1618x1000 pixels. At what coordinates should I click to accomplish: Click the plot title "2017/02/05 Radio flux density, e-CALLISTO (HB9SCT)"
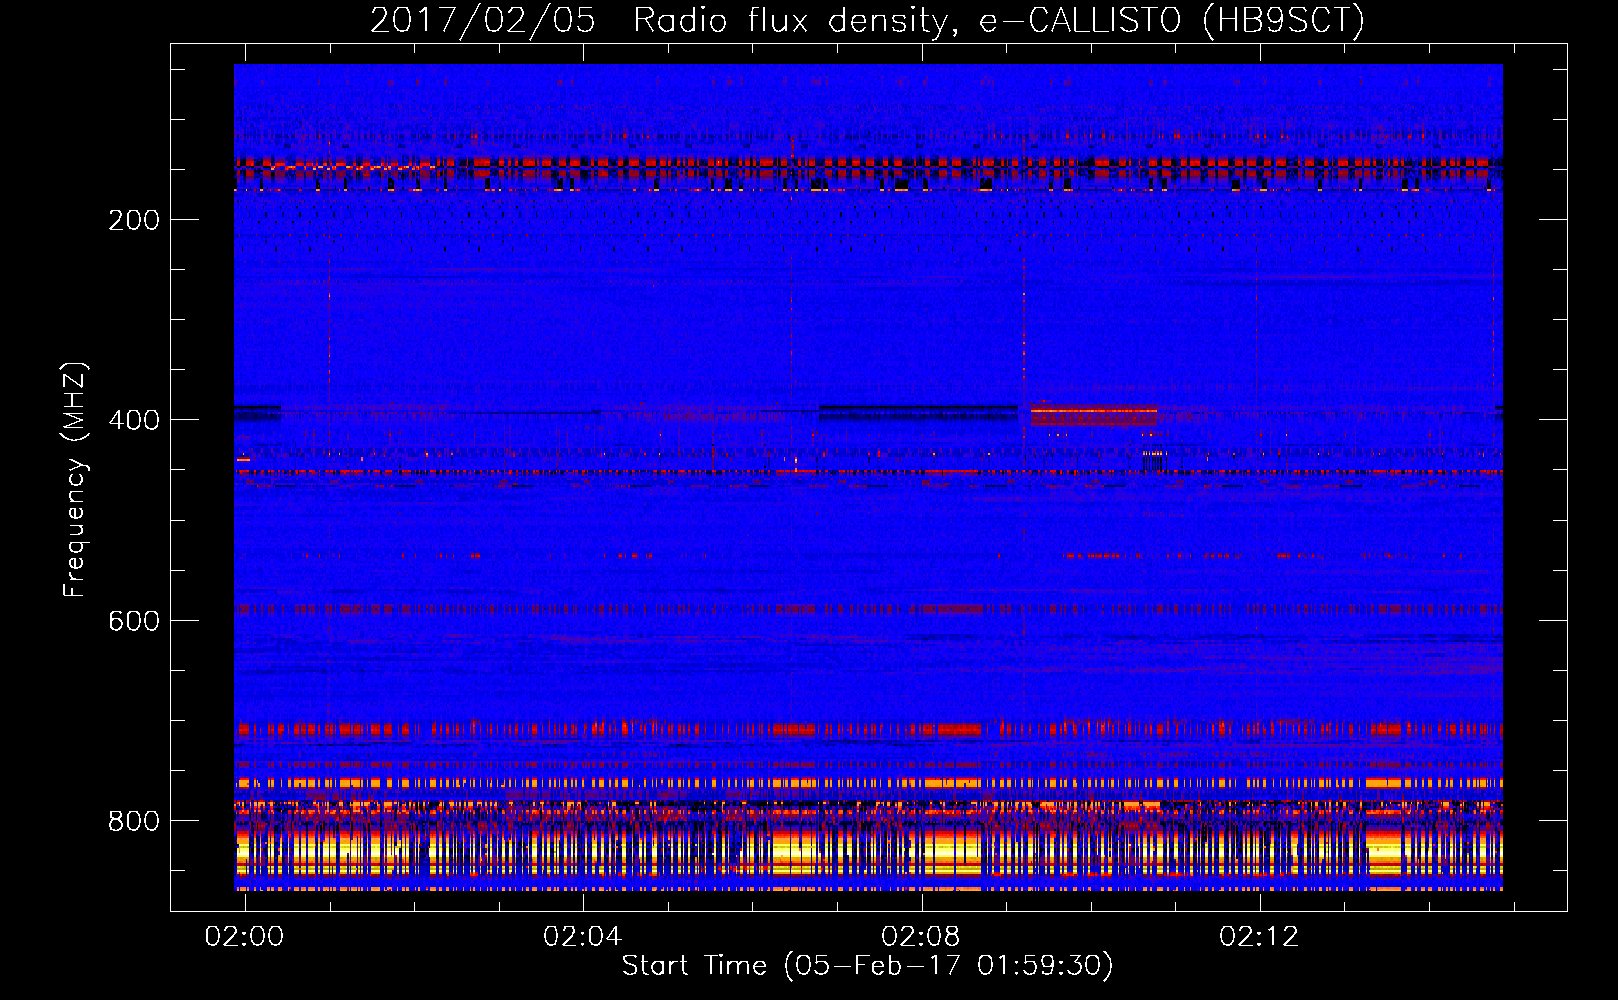(x=867, y=20)
